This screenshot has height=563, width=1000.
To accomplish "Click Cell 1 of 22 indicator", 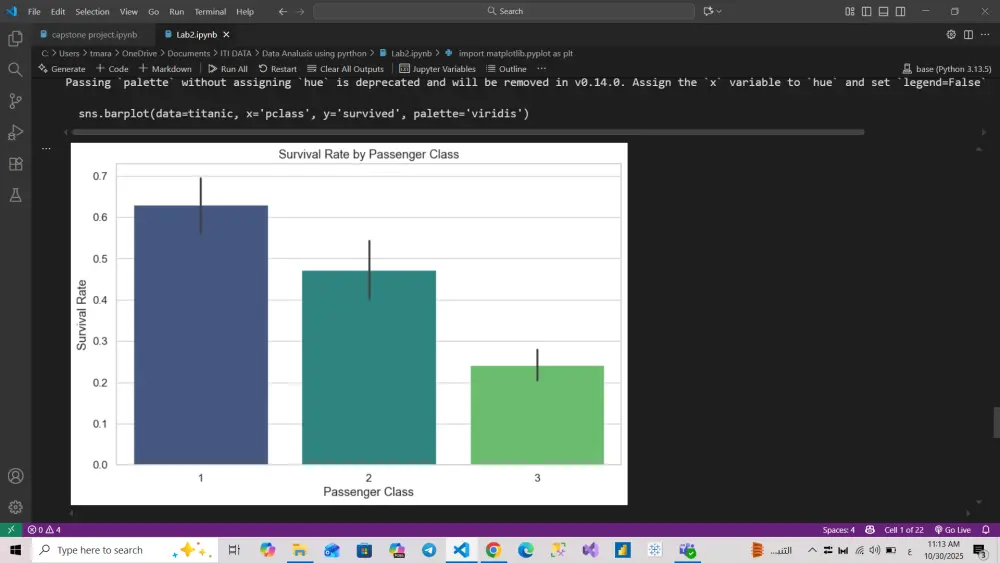I will 904,530.
